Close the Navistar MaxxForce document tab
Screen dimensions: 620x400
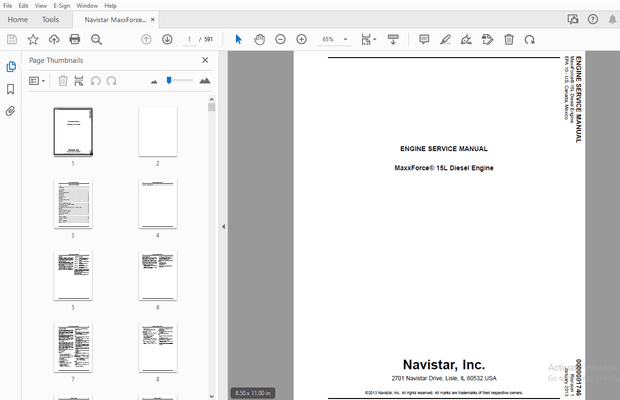click(153, 19)
